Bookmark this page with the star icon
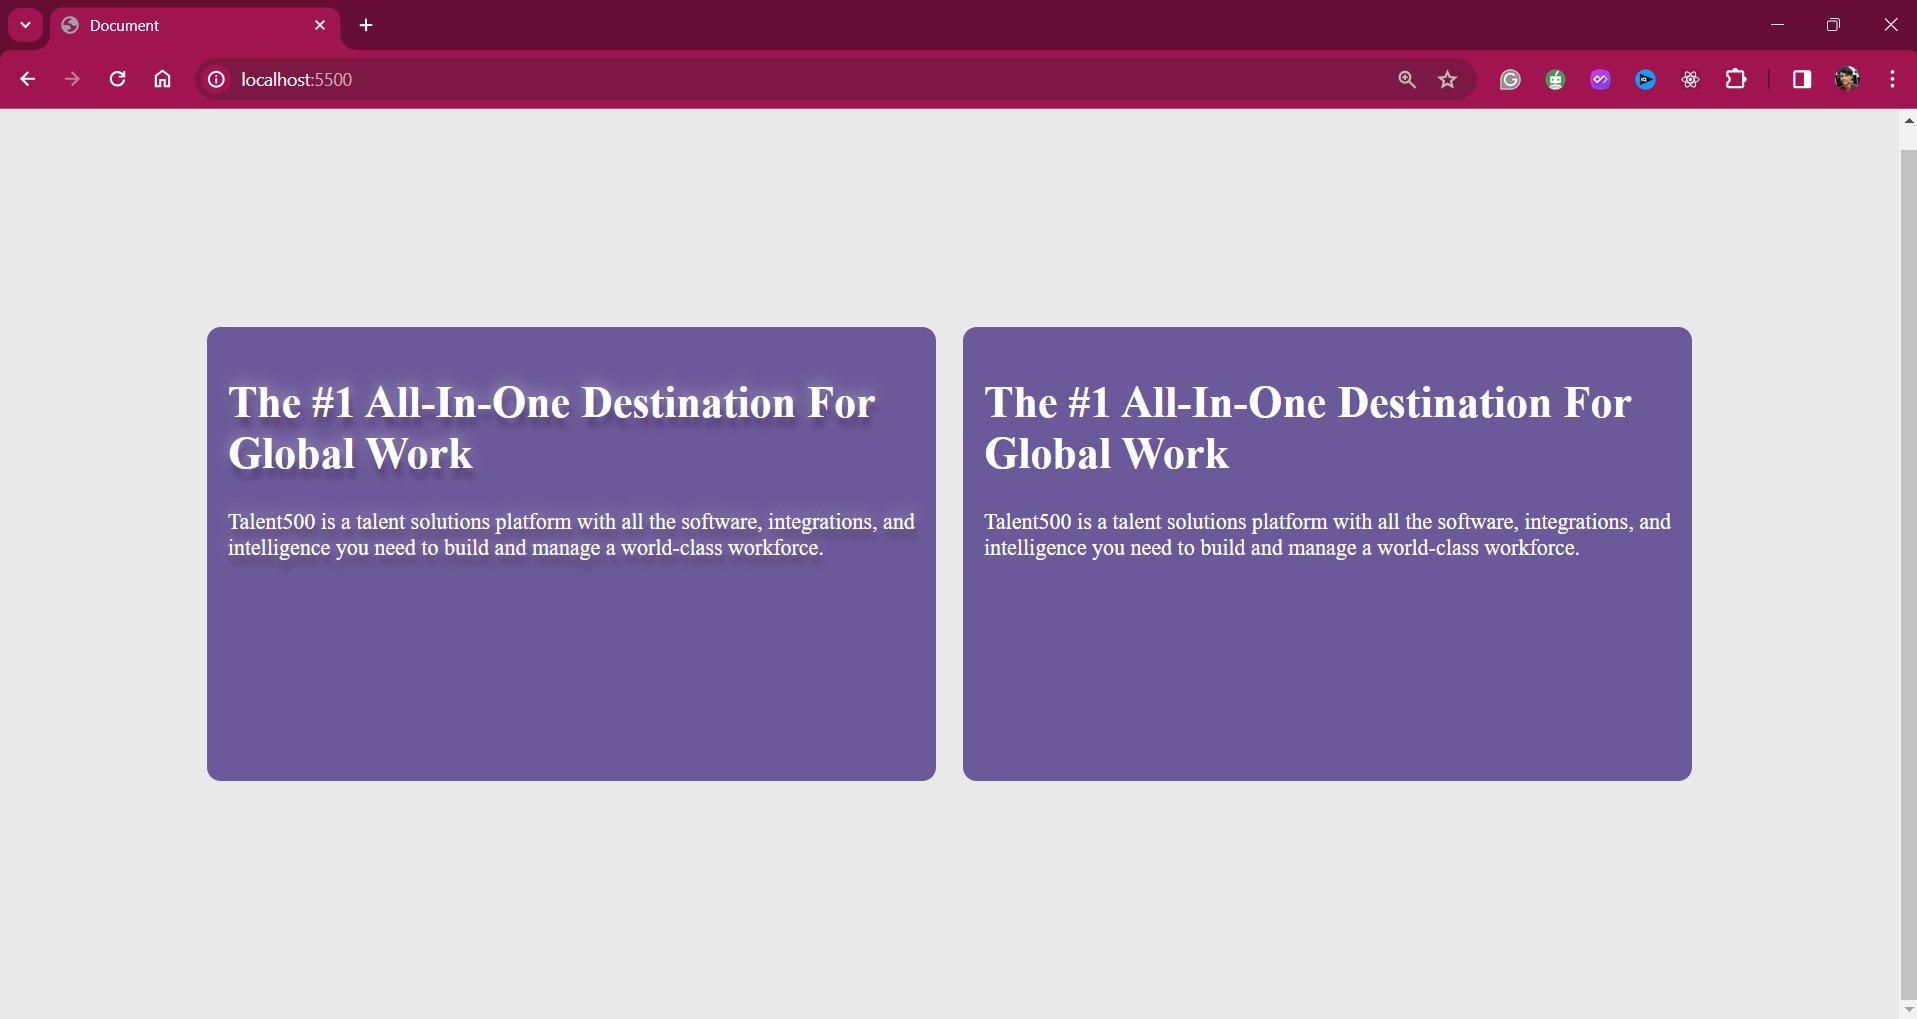 pyautogui.click(x=1447, y=79)
